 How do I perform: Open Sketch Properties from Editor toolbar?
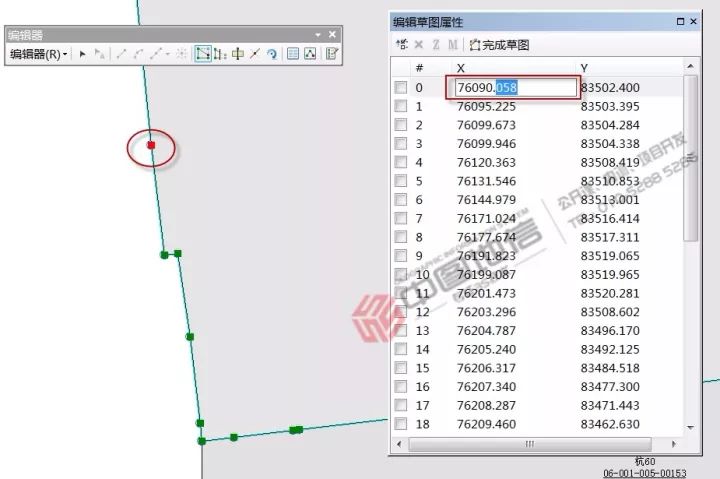[x=310, y=54]
